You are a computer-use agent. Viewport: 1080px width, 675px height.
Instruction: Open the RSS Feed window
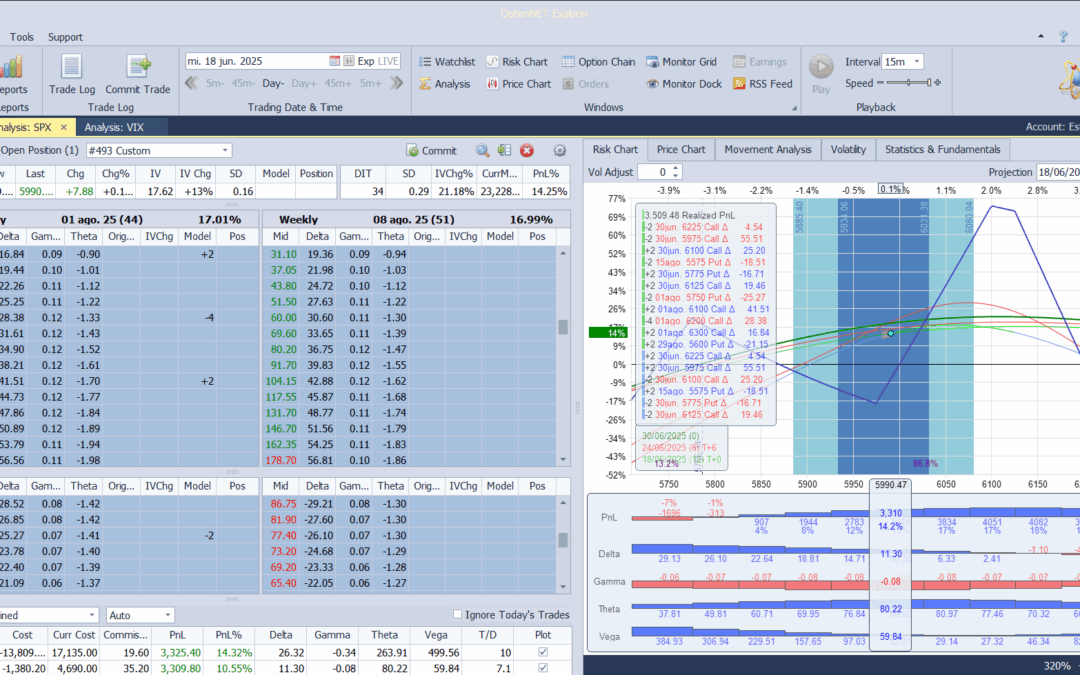tap(762, 83)
